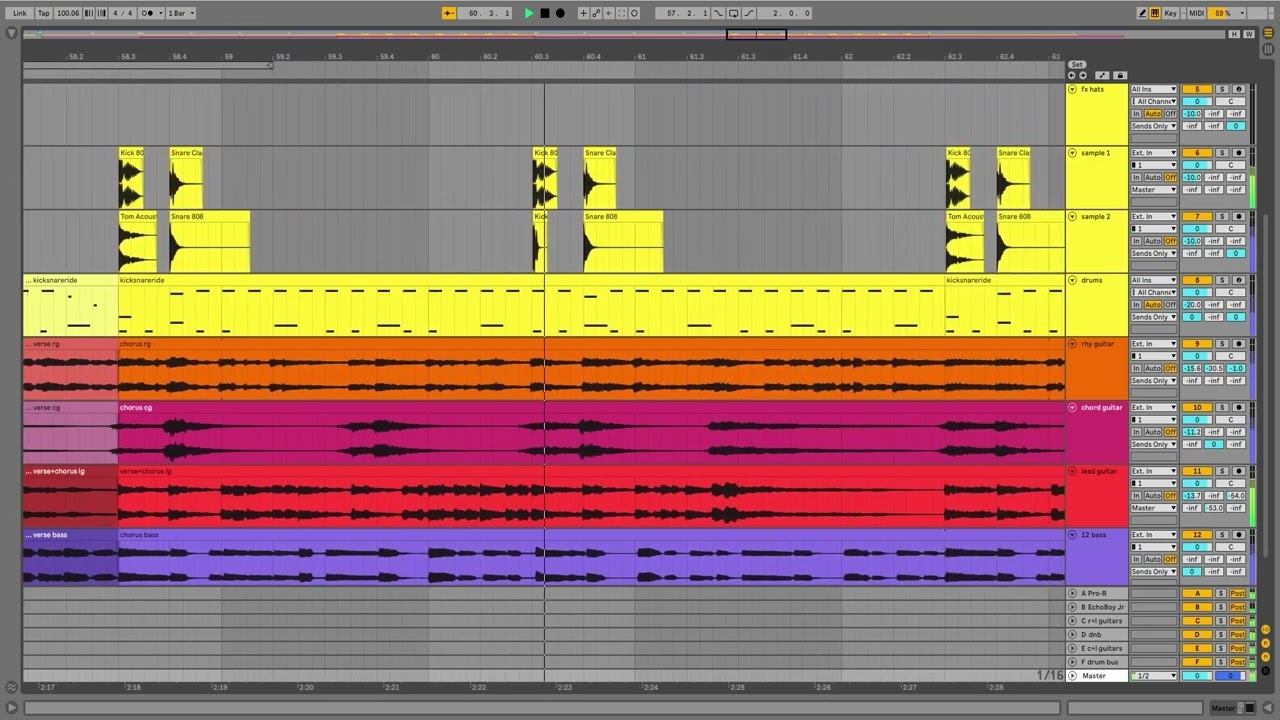Click the W optimize width button
Screen dimensions: 1280x720
(x=1249, y=34)
